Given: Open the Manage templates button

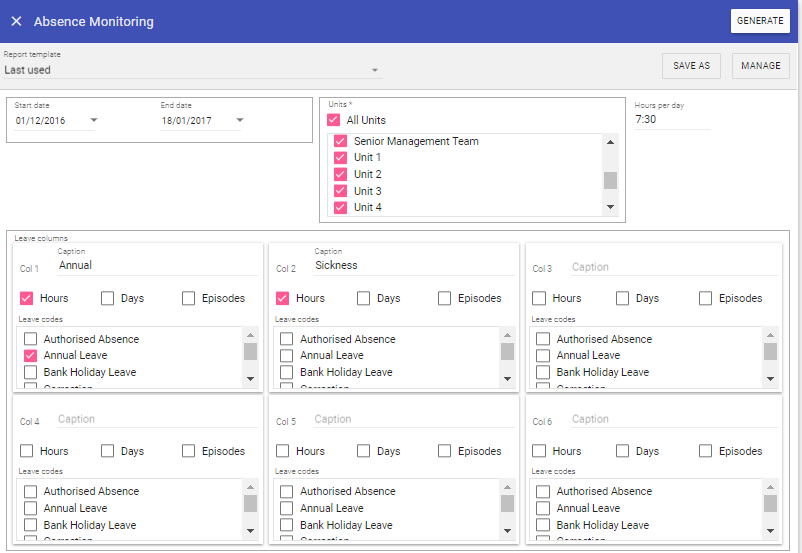Looking at the screenshot, I should [761, 66].
